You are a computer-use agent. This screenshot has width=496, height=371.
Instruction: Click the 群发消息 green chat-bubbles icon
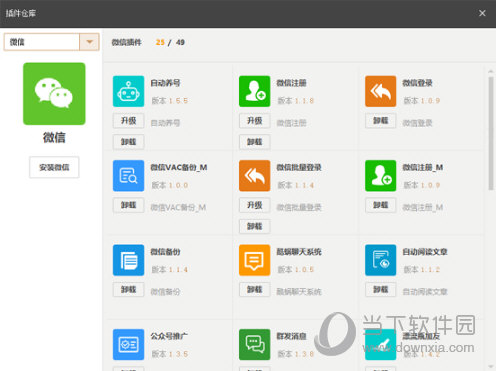(x=254, y=344)
